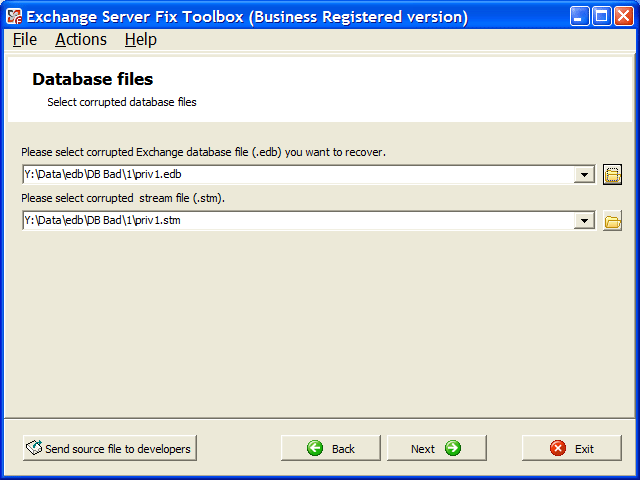Close the Exchange Server Fix Toolbox window
The height and width of the screenshot is (480, 640).
coord(624,16)
